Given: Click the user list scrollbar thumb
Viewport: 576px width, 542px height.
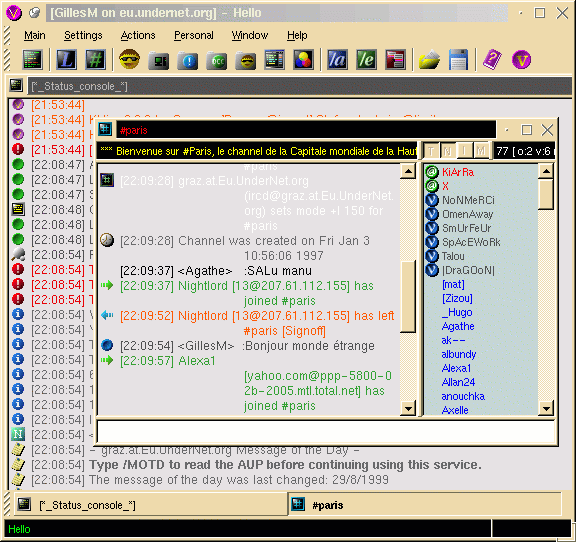Looking at the screenshot, I should 546,194.
